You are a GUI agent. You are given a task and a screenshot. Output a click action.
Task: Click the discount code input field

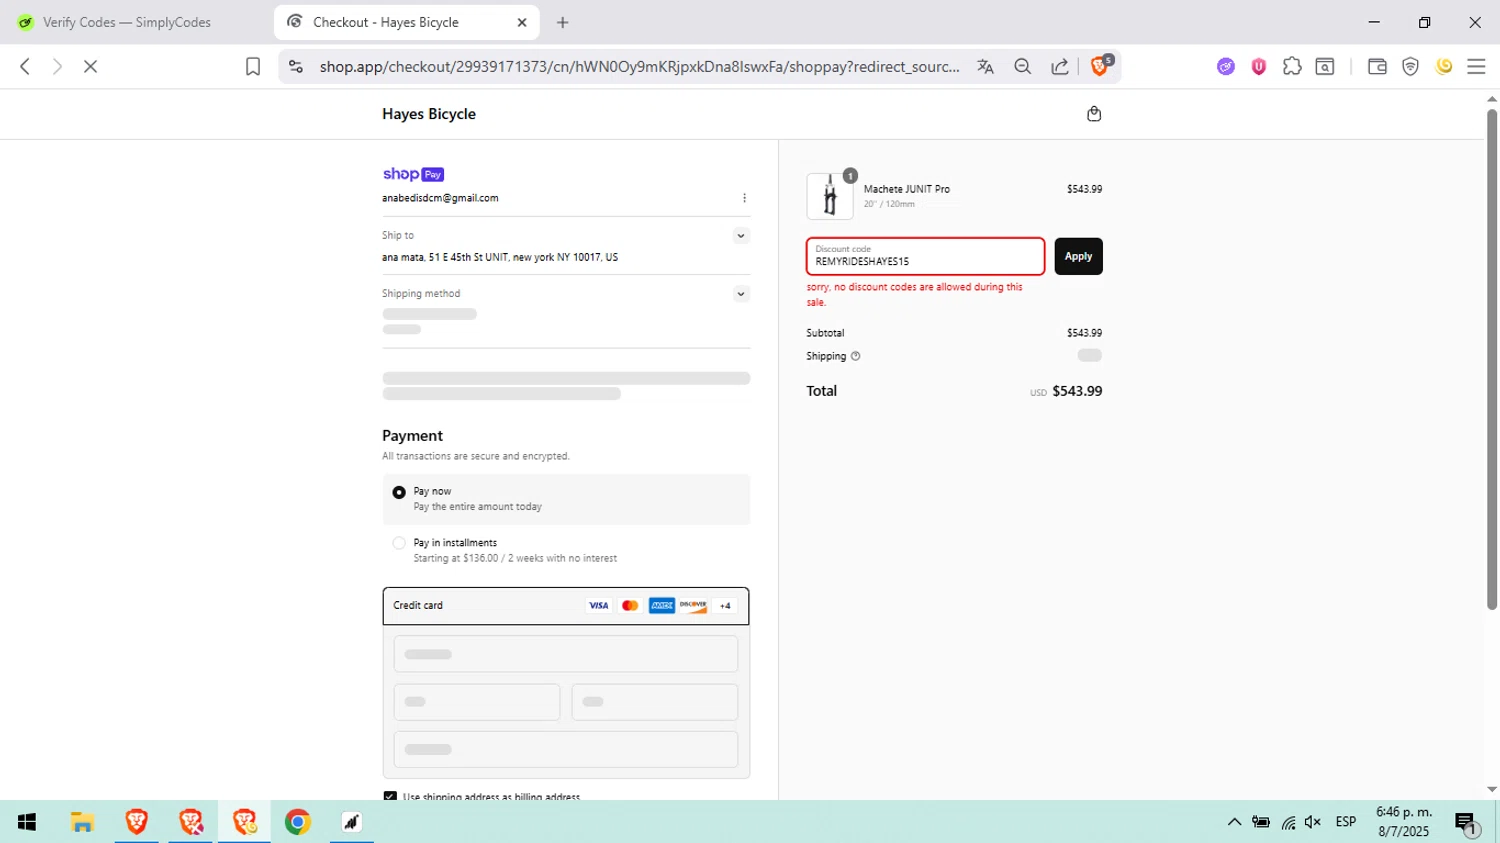(x=926, y=257)
